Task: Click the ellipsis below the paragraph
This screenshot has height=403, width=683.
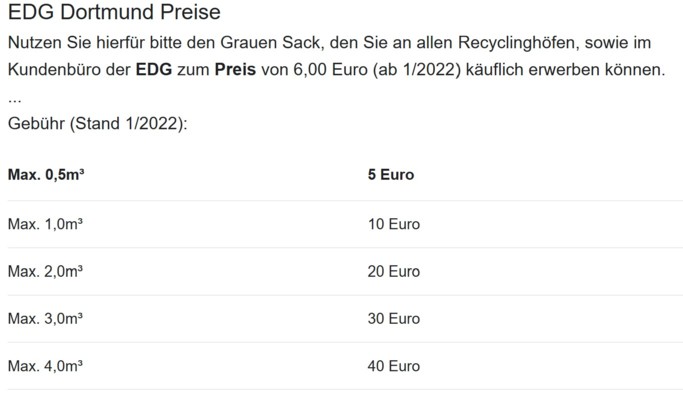Action: (x=14, y=100)
